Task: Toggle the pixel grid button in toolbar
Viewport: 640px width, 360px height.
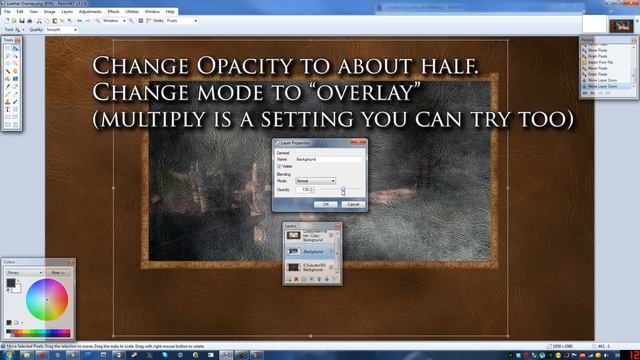Action: click(x=141, y=20)
